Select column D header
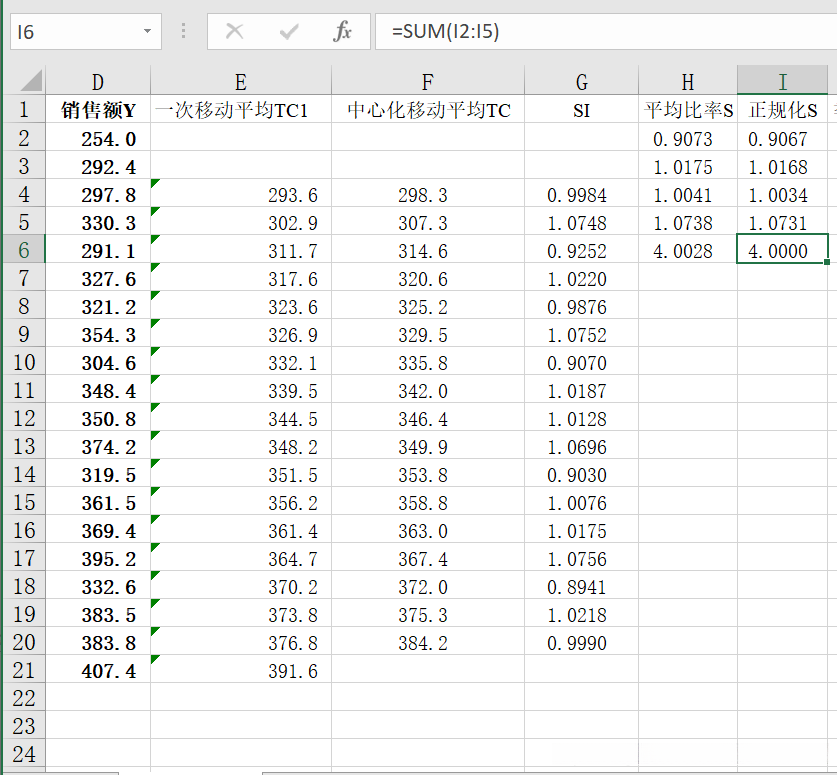837x775 pixels. (98, 82)
